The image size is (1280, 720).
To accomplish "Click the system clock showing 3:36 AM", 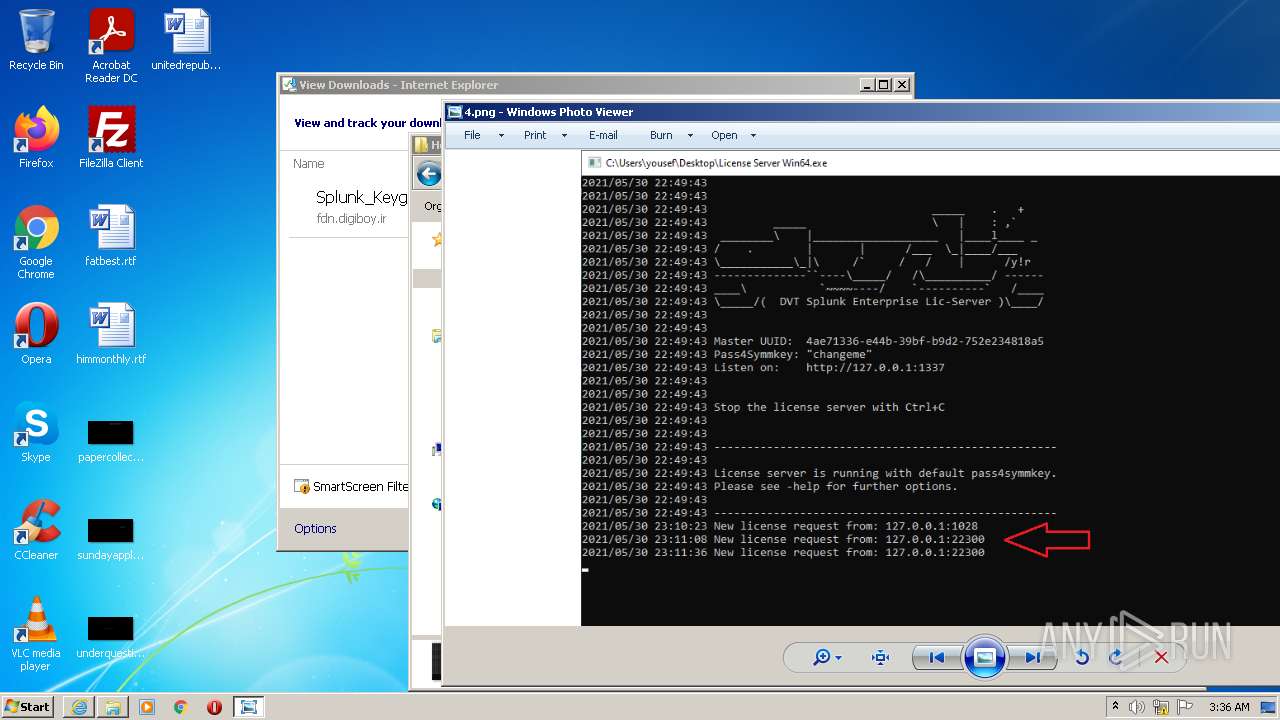I will [1229, 707].
